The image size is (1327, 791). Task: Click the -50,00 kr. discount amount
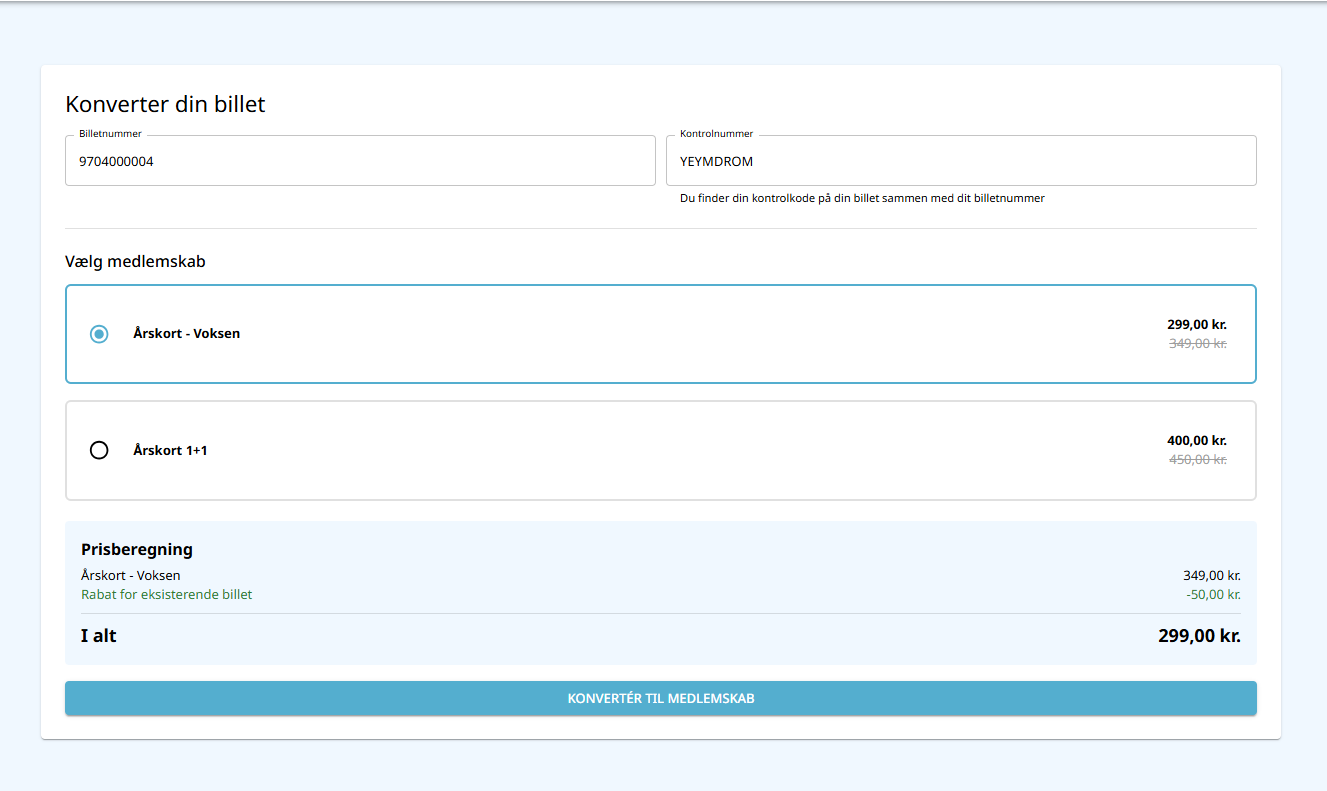(x=1213, y=594)
